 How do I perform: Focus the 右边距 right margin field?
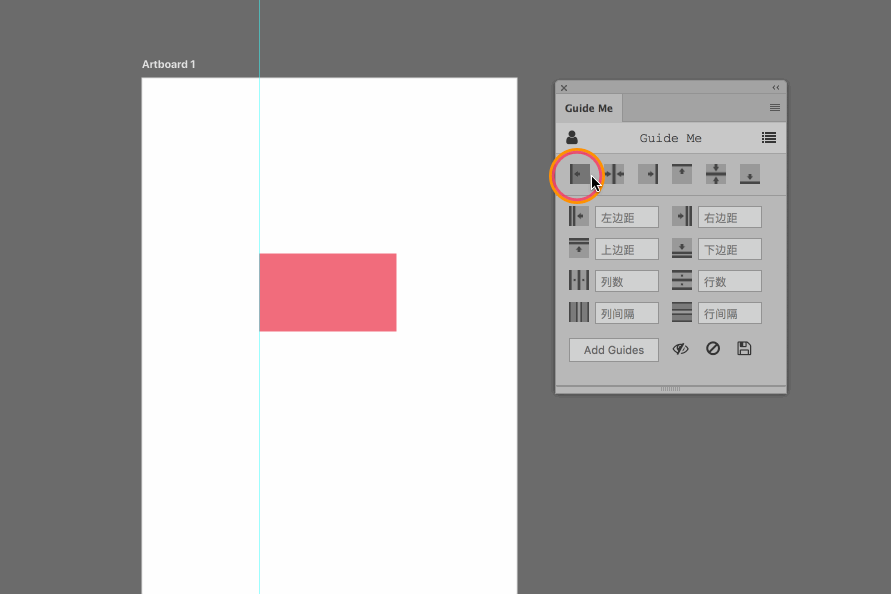coord(730,217)
